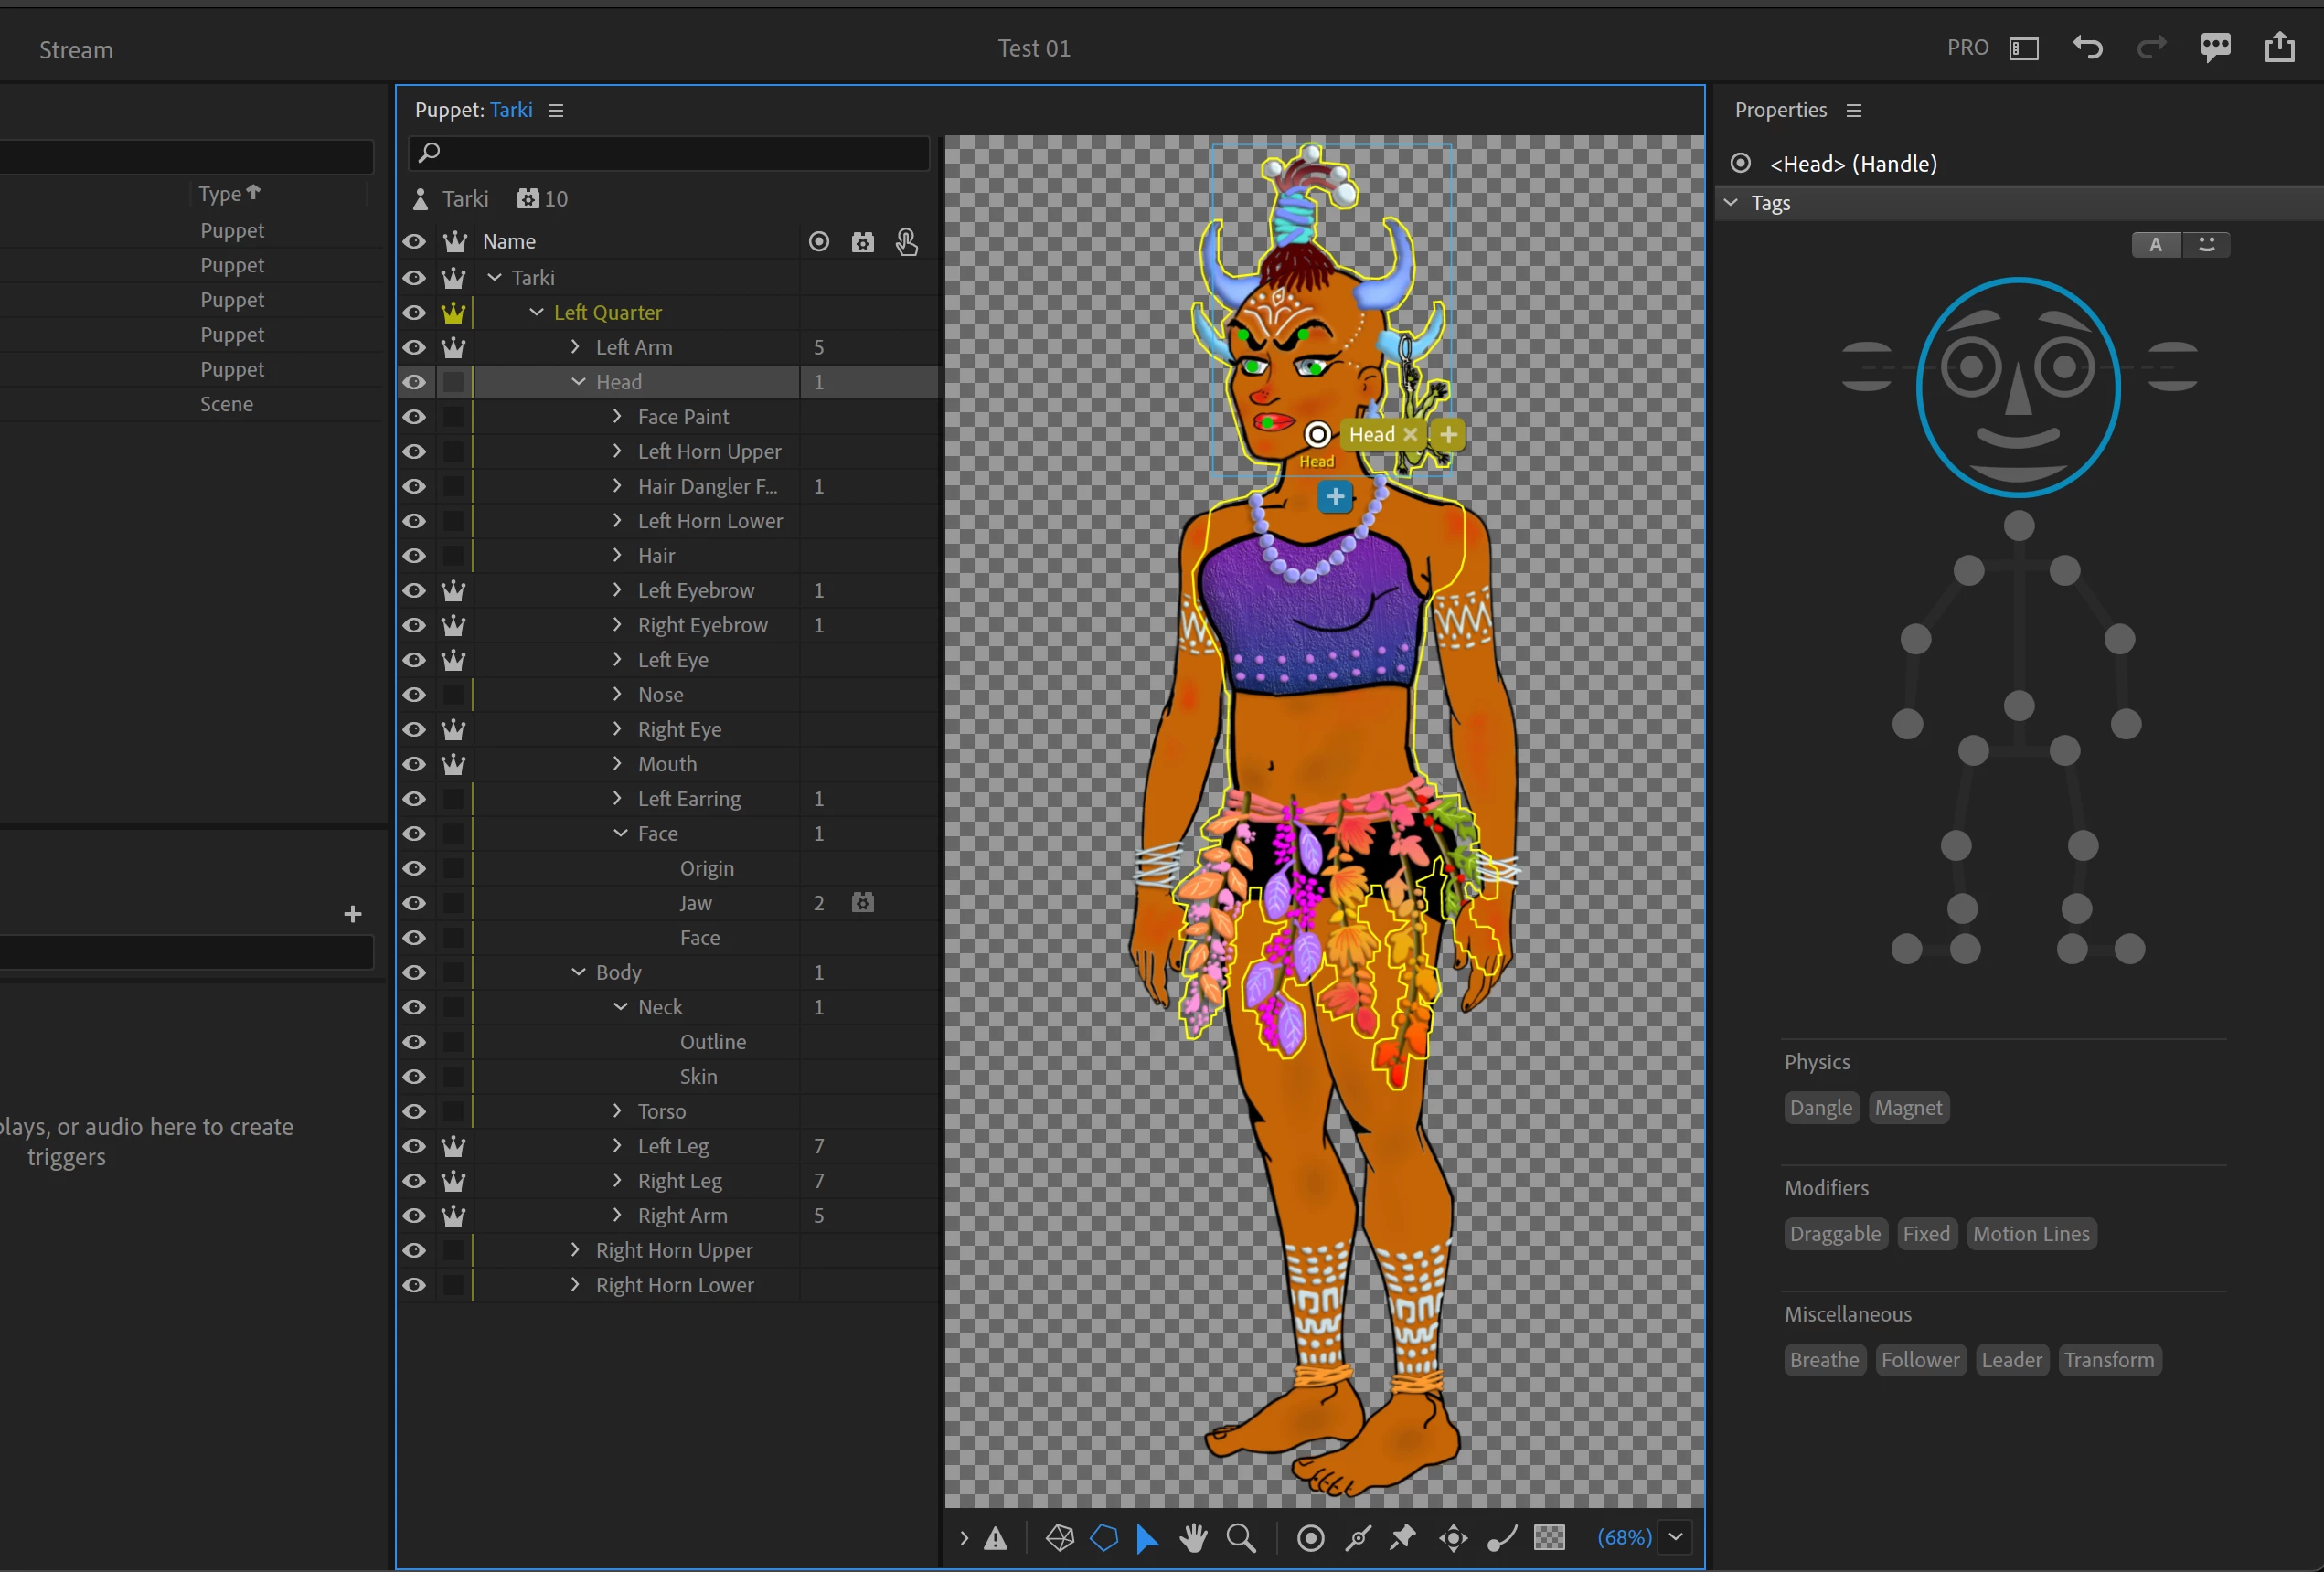This screenshot has width=2324, height=1572.
Task: Expand the Left Arm group
Action: (x=575, y=347)
